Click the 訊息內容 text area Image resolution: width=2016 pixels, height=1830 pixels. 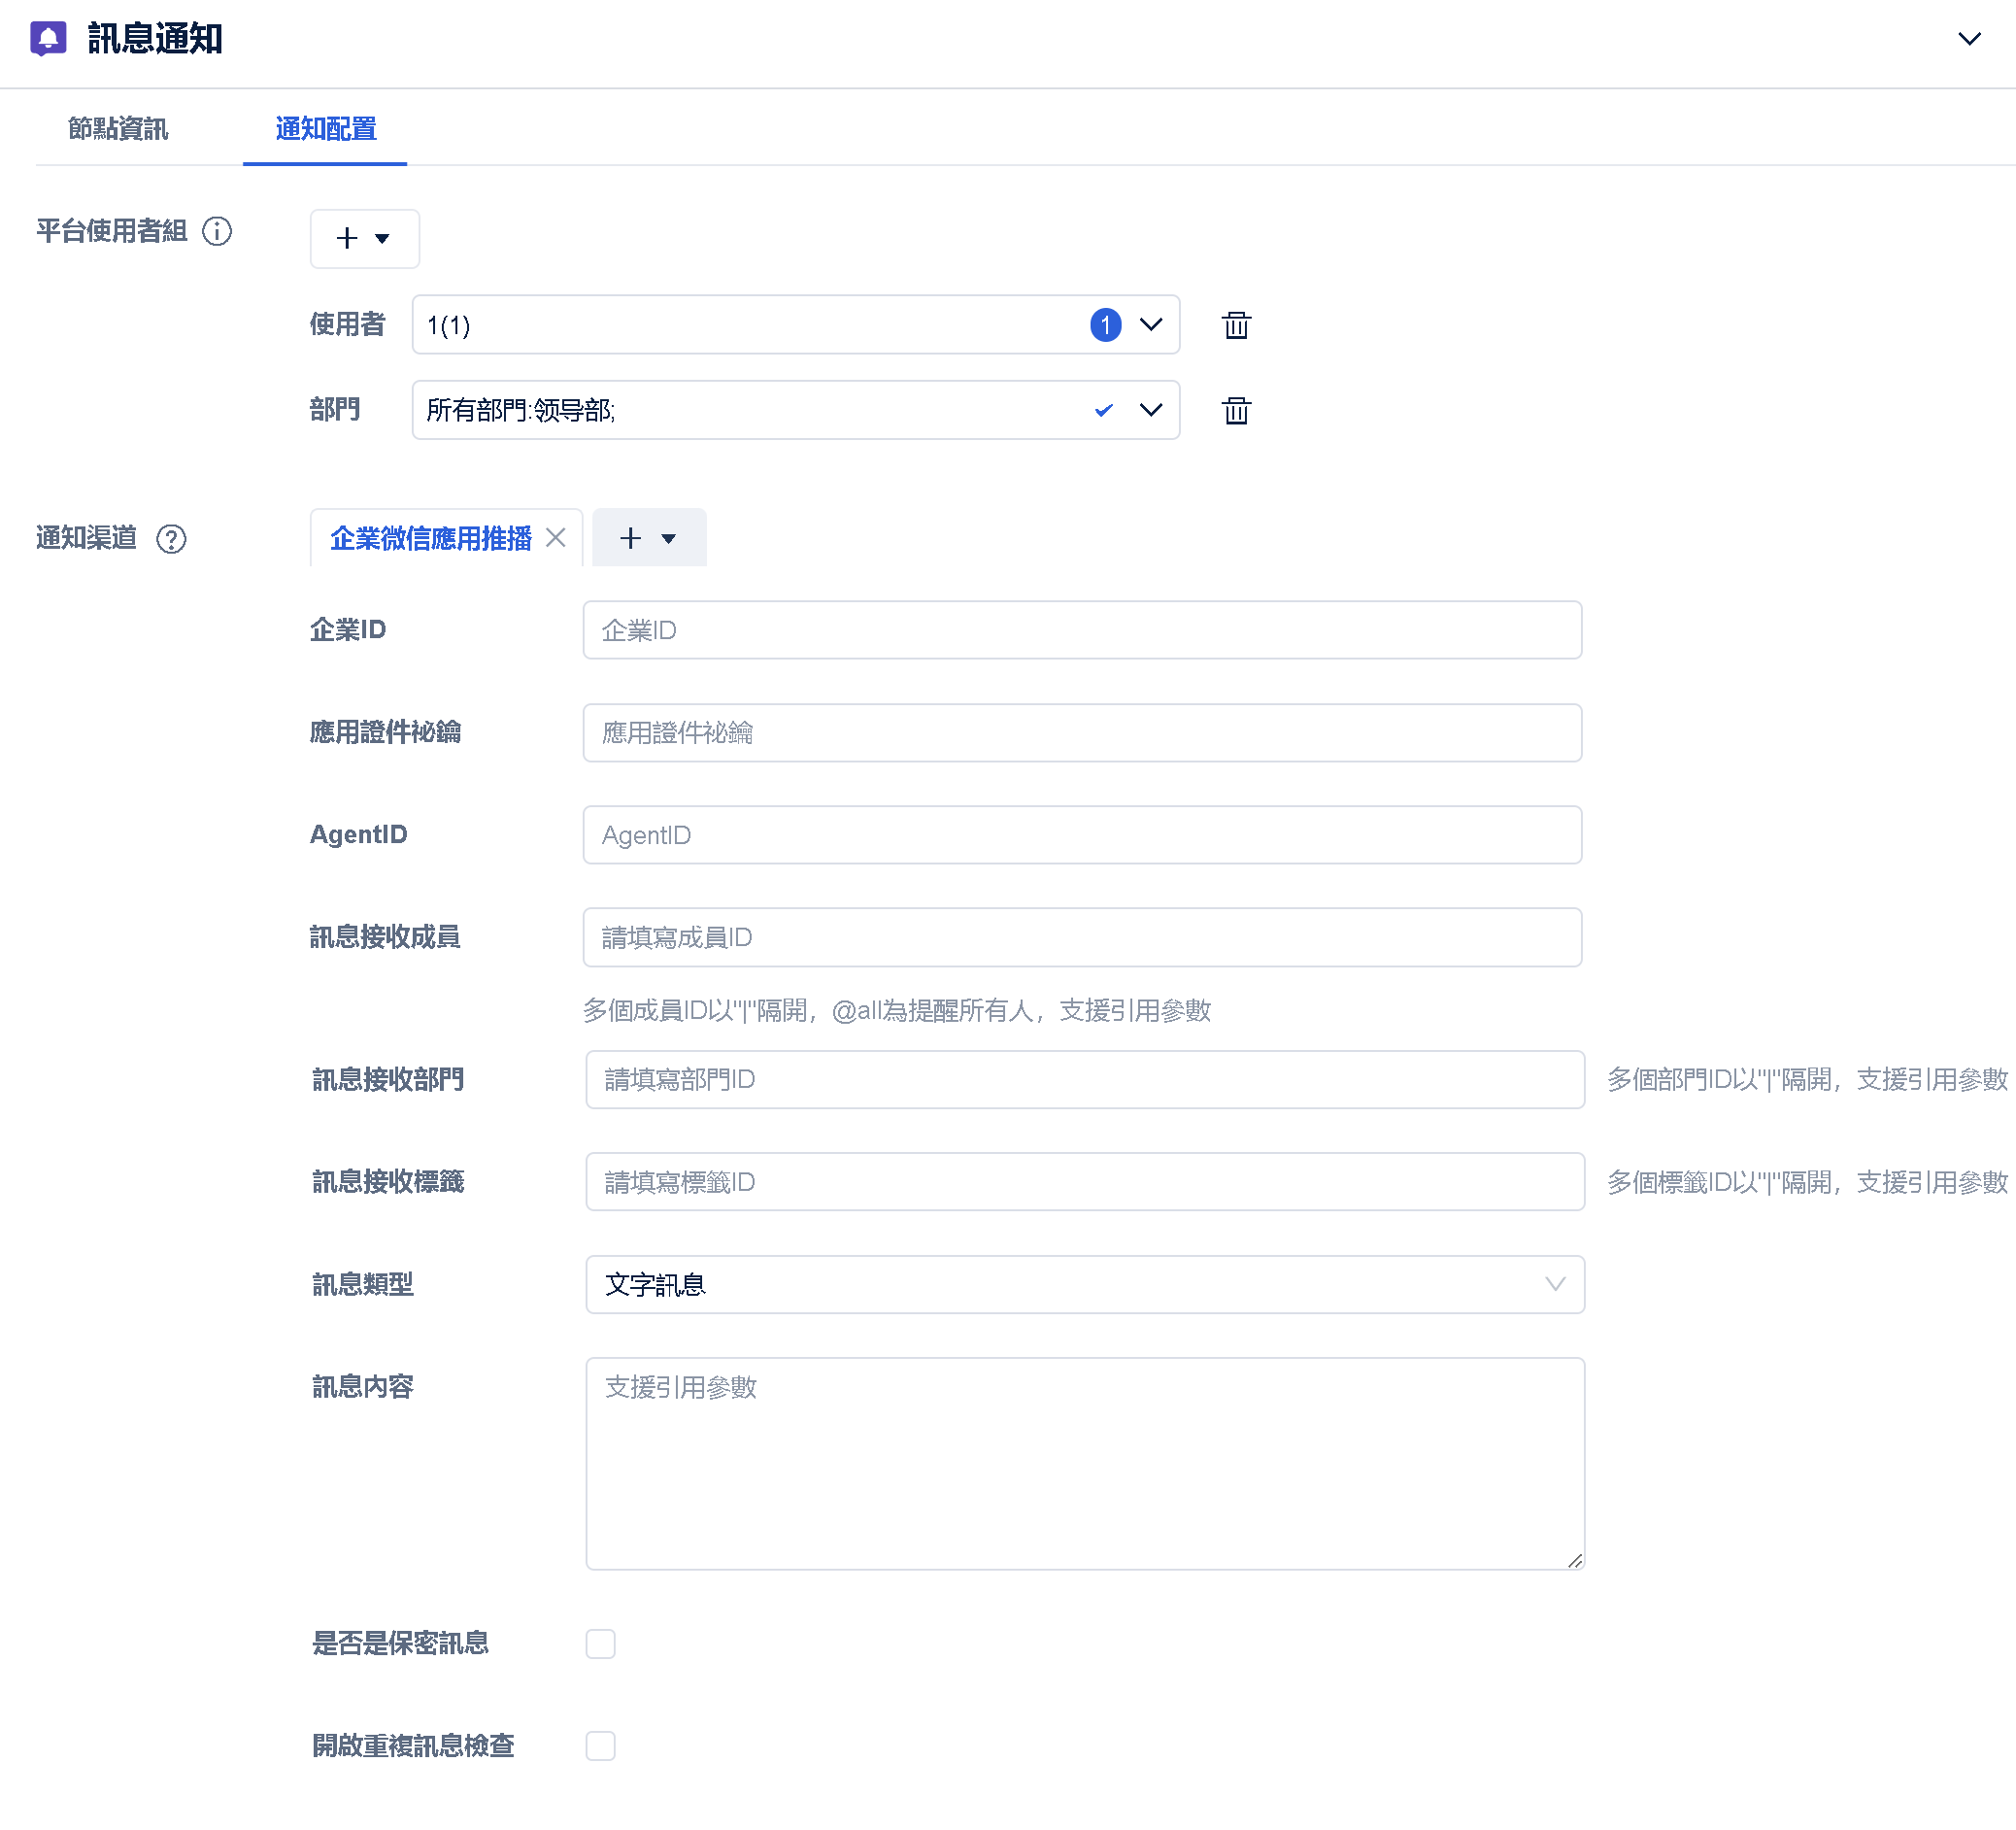[1084, 1462]
